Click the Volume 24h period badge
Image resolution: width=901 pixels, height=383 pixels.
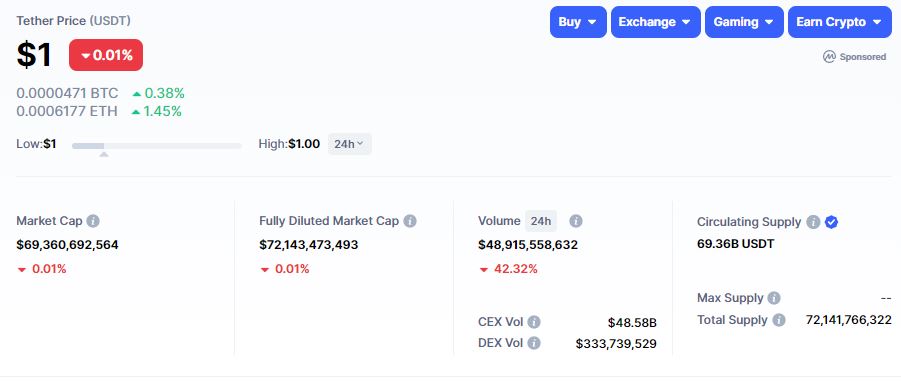point(541,221)
